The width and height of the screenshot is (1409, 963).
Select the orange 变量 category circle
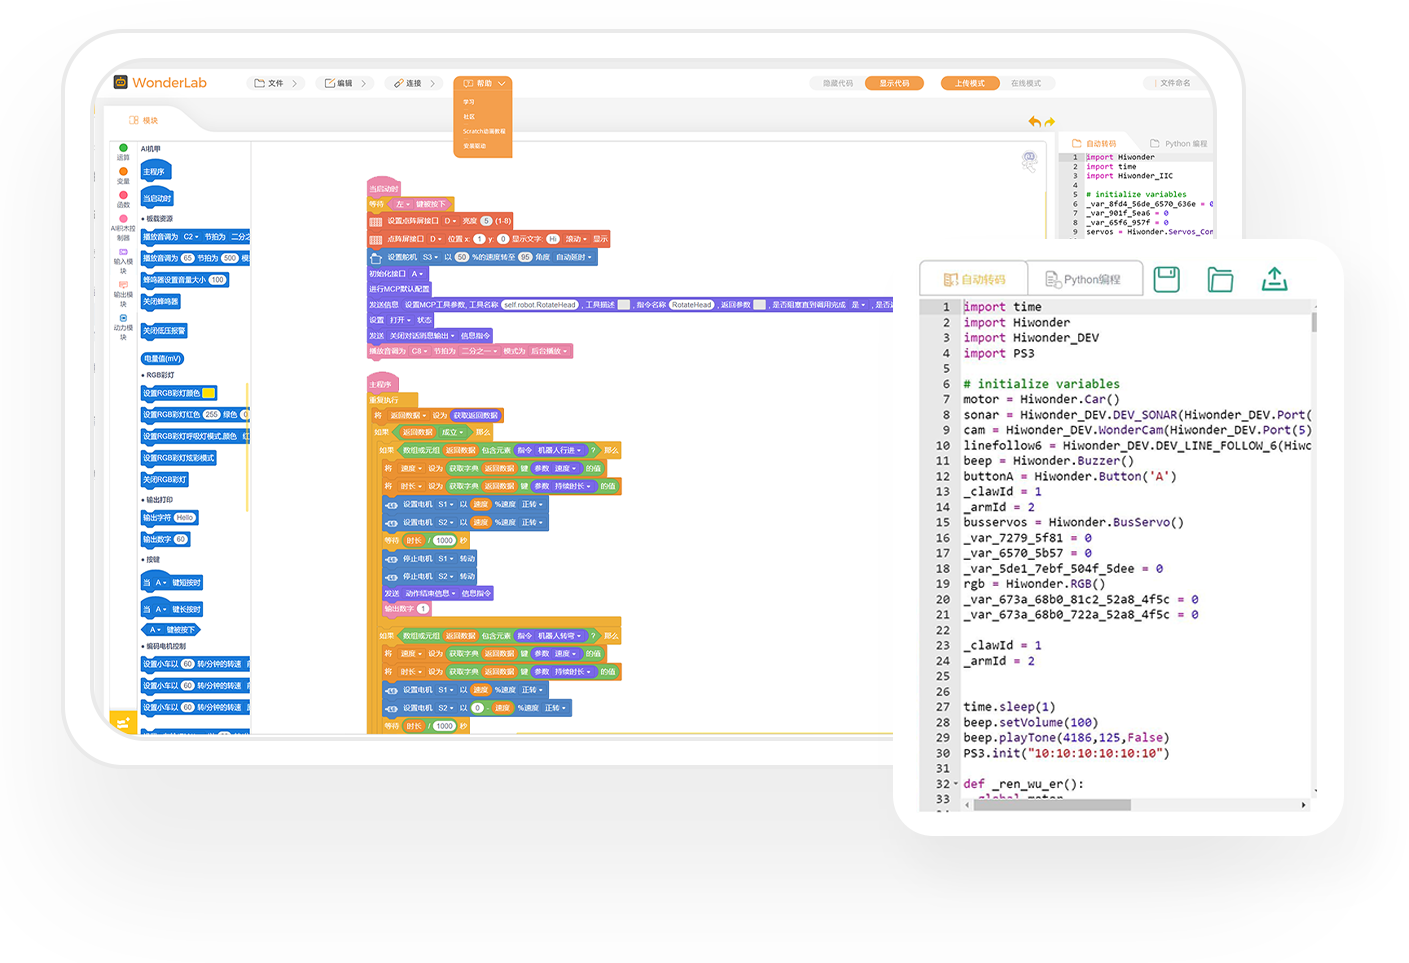point(123,172)
